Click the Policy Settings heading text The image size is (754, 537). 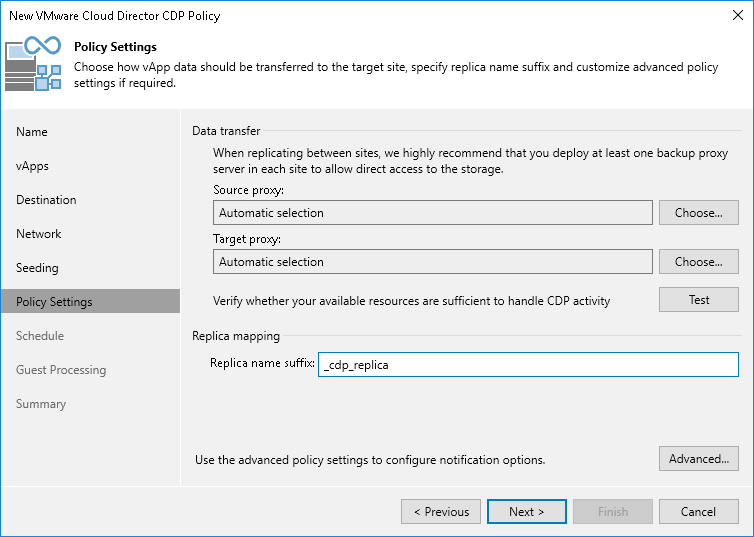[115, 47]
